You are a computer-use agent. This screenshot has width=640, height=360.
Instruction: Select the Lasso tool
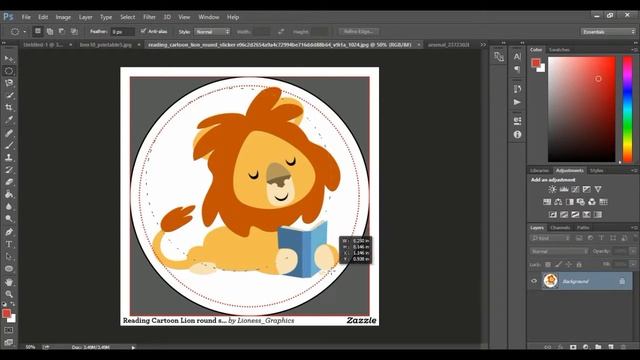[9, 83]
